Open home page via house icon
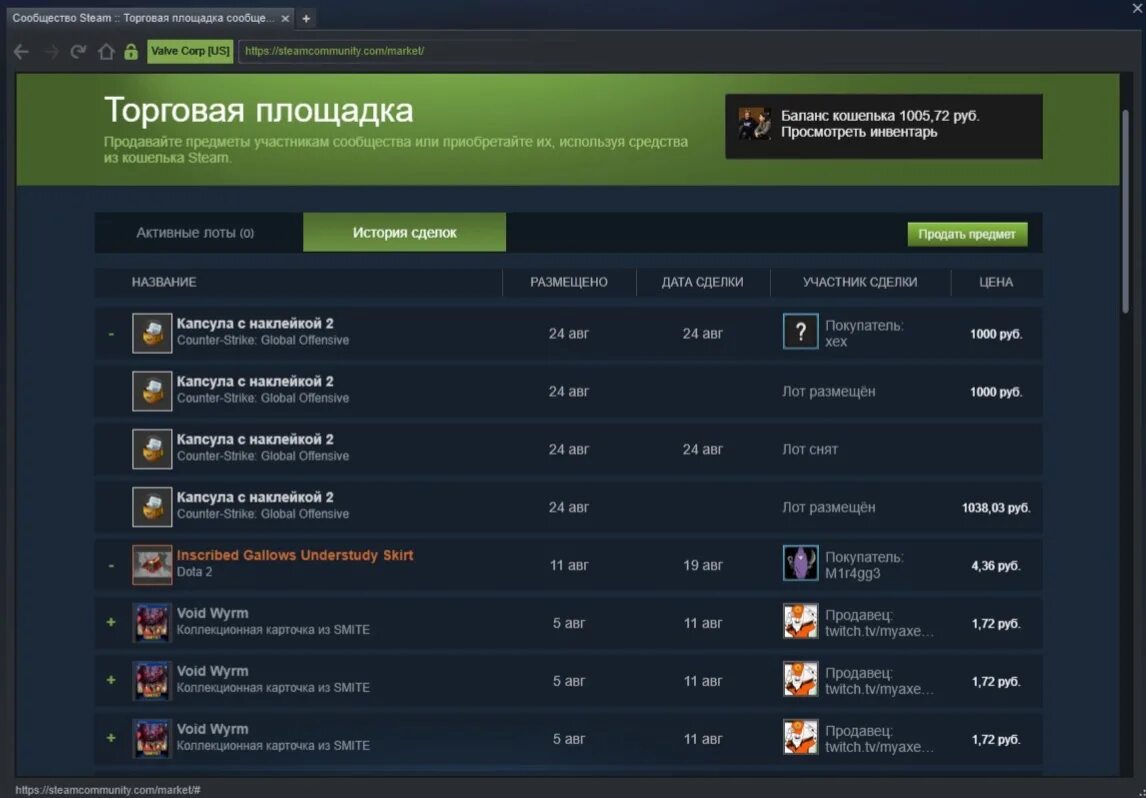 (x=106, y=52)
